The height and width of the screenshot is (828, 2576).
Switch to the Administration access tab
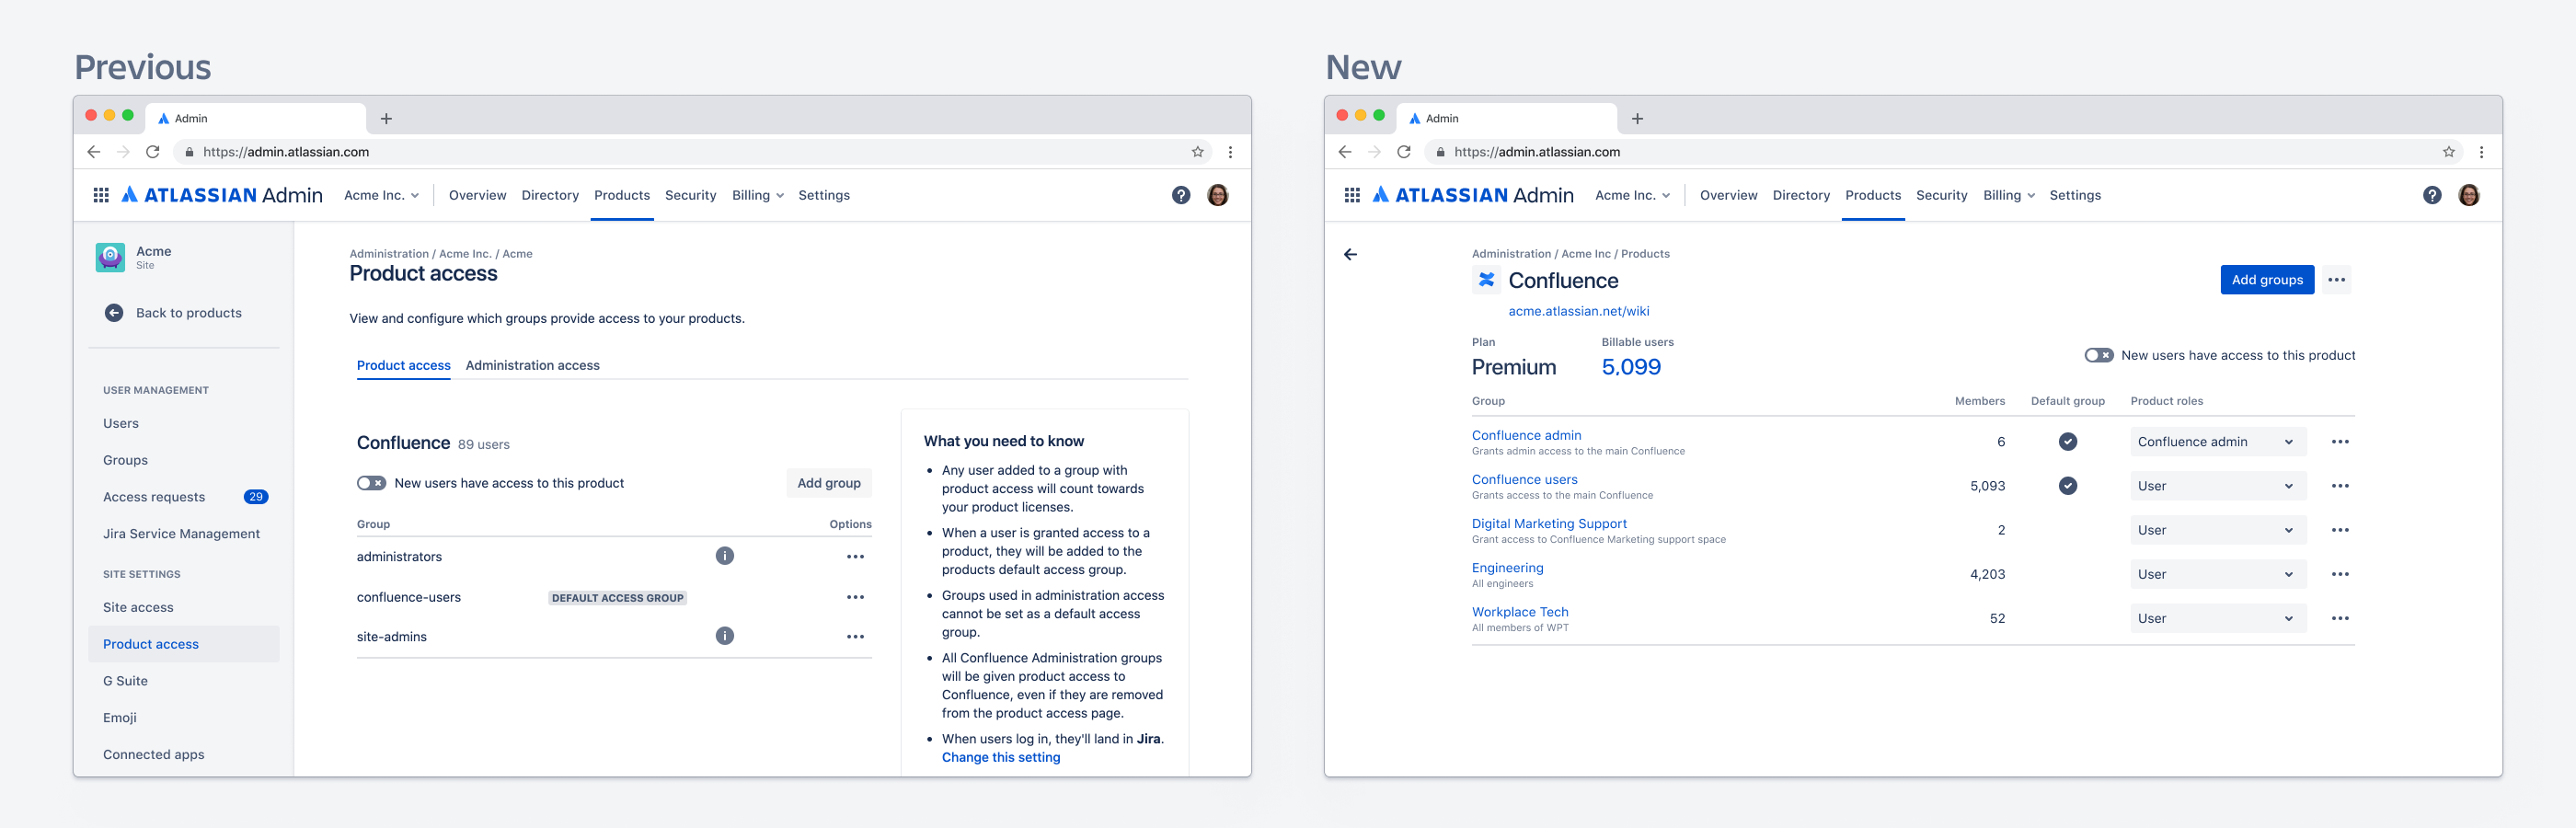click(532, 365)
